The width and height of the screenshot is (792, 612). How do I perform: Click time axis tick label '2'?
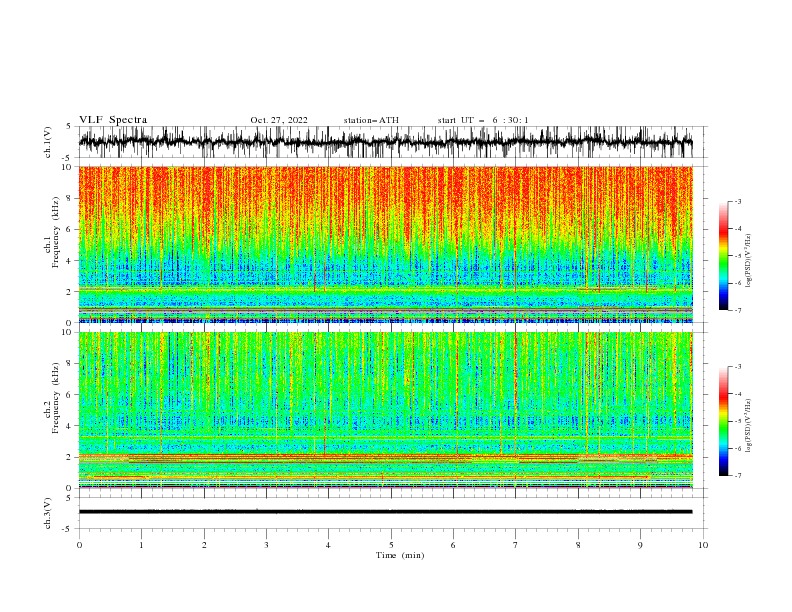pyautogui.click(x=204, y=545)
